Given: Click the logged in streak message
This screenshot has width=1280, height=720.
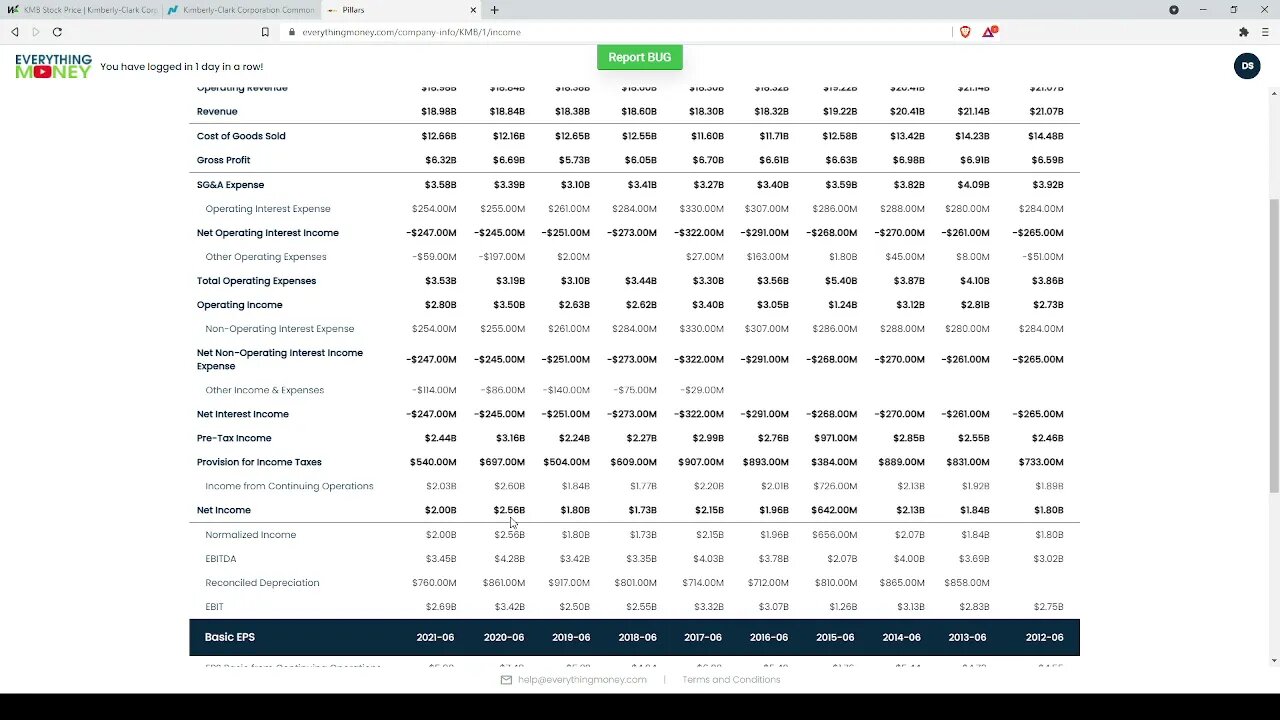Looking at the screenshot, I should tap(182, 67).
